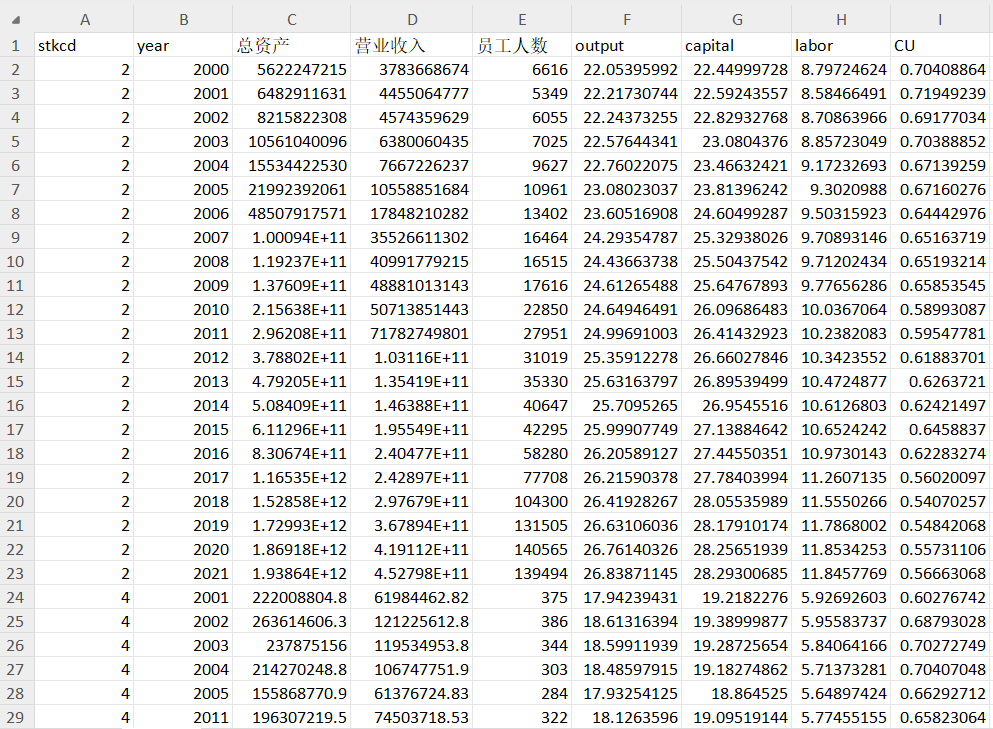Select cell with value 222008804.8
The width and height of the screenshot is (993, 729).
[291, 597]
